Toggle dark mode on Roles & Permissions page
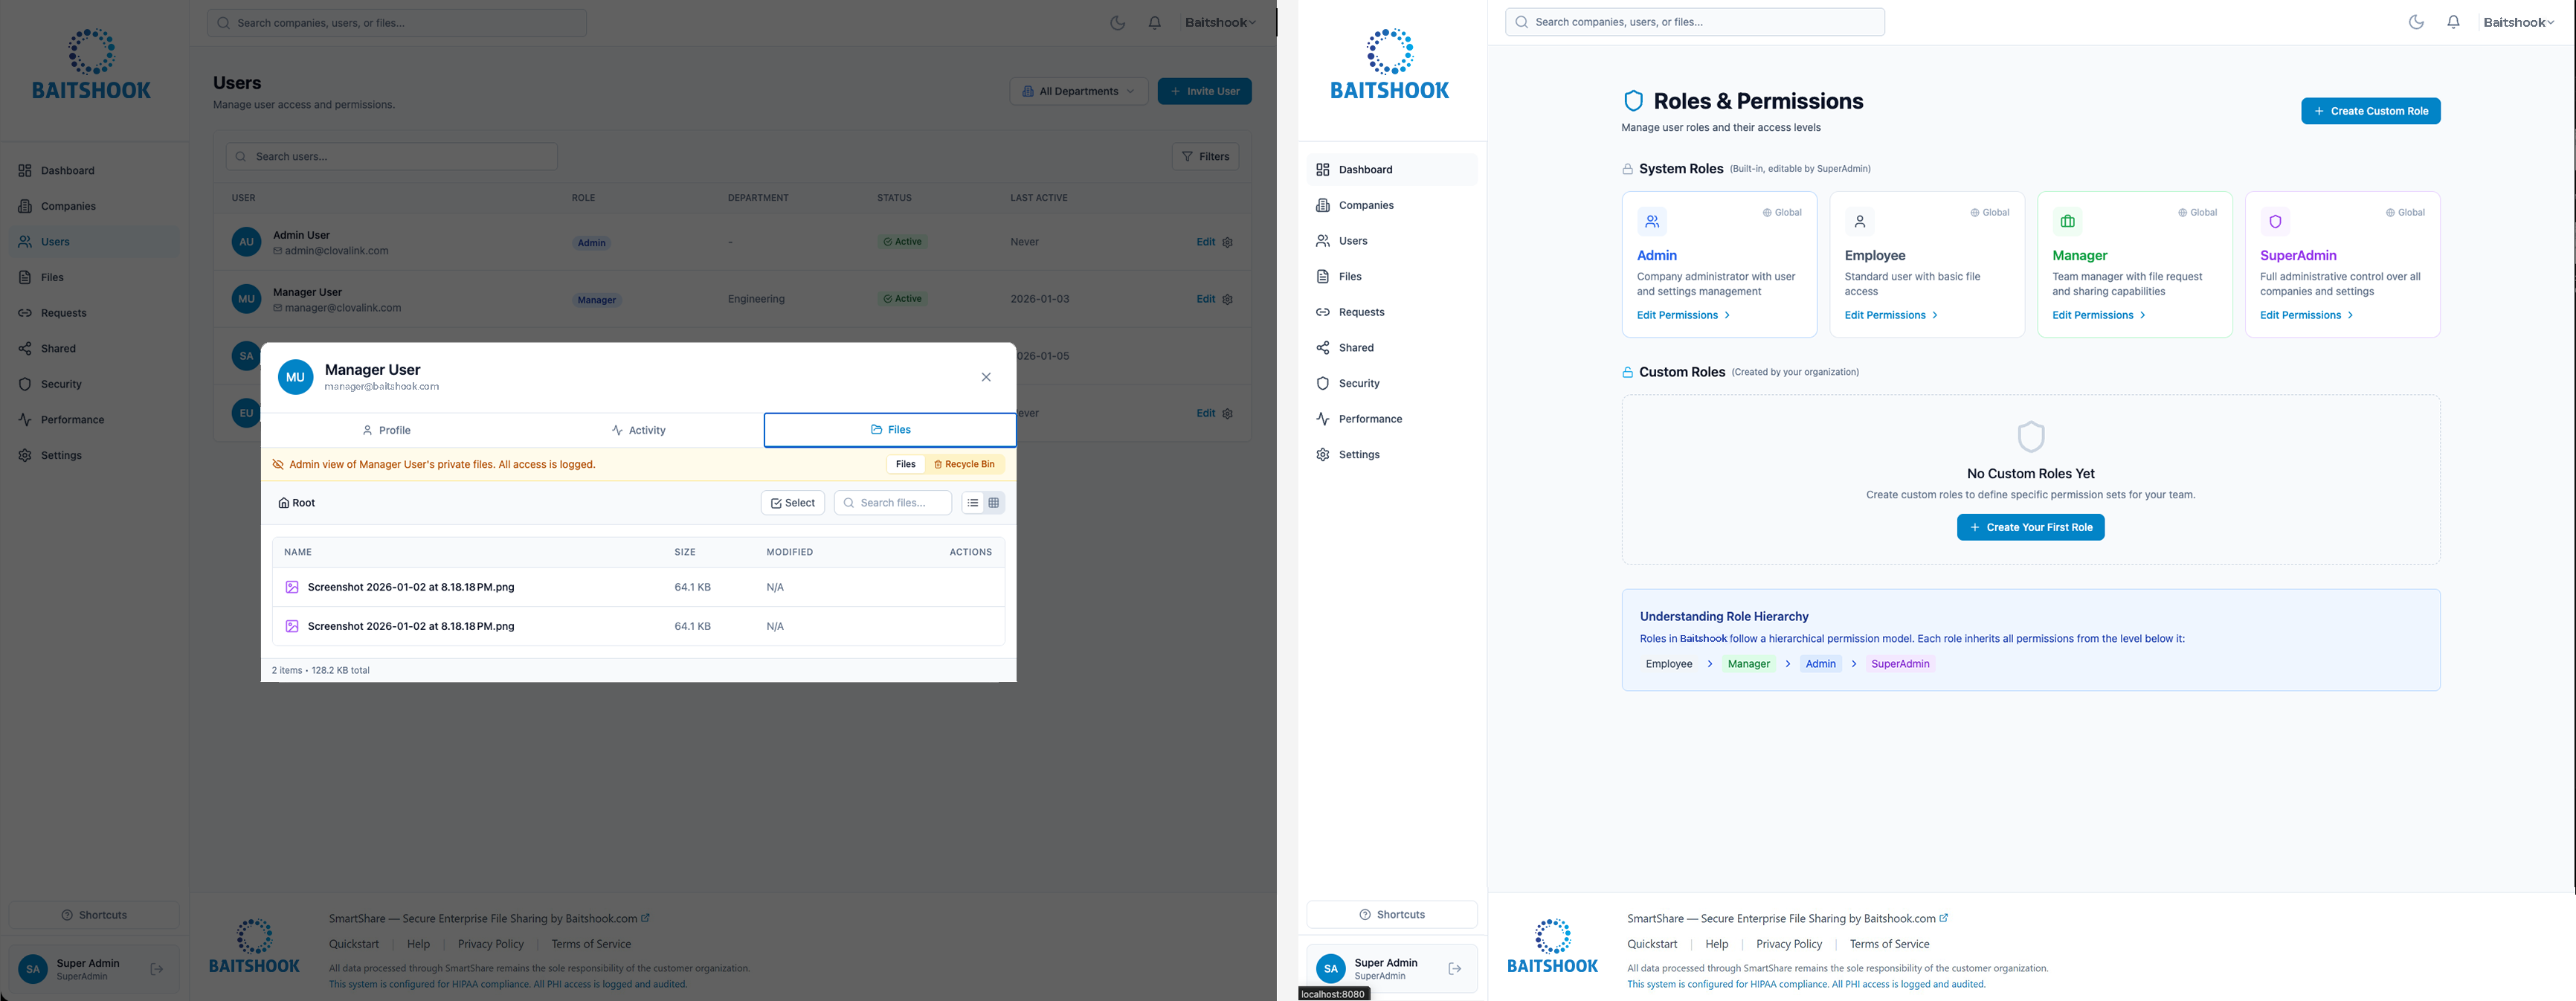This screenshot has width=2576, height=1001. tap(2416, 22)
